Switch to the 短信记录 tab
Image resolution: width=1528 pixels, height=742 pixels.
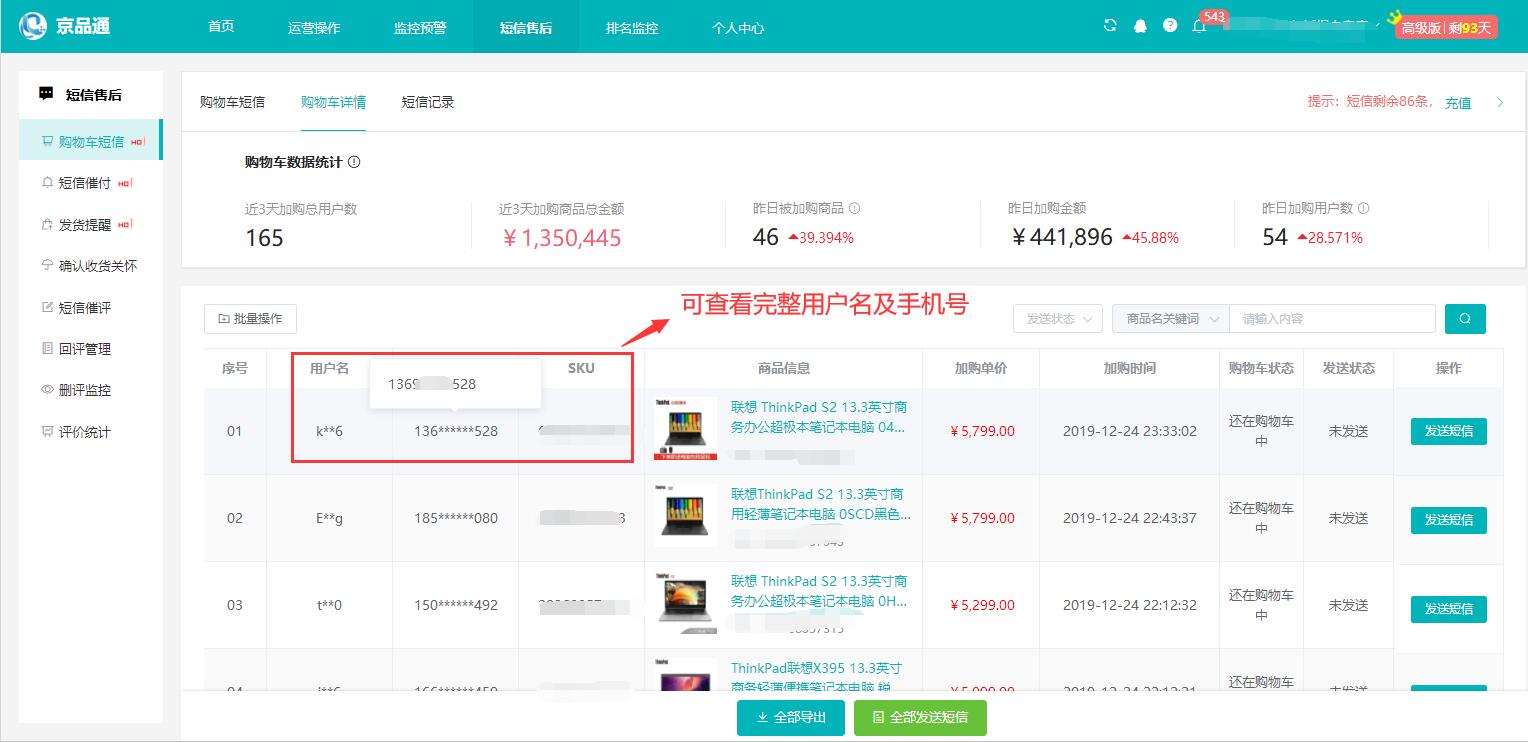point(428,102)
